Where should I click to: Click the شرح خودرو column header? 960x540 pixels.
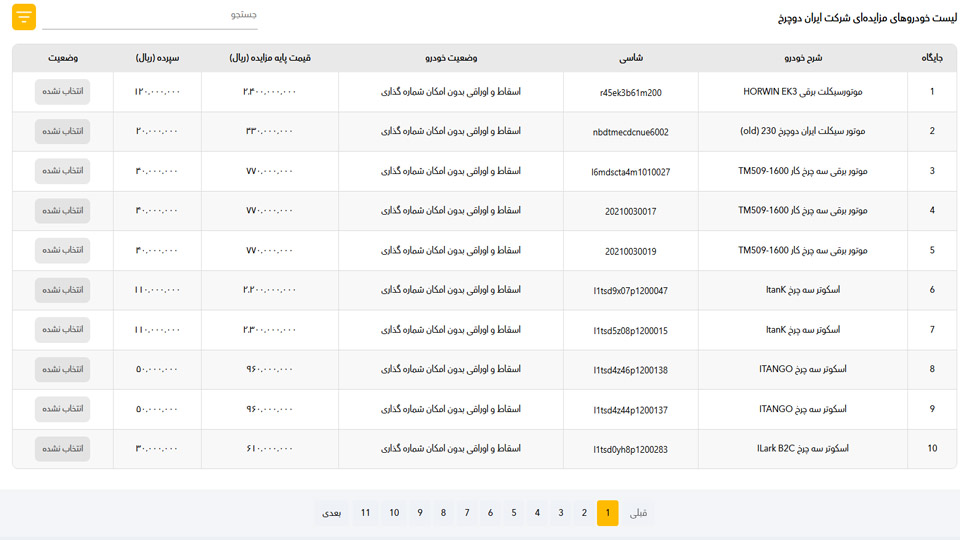(803, 58)
